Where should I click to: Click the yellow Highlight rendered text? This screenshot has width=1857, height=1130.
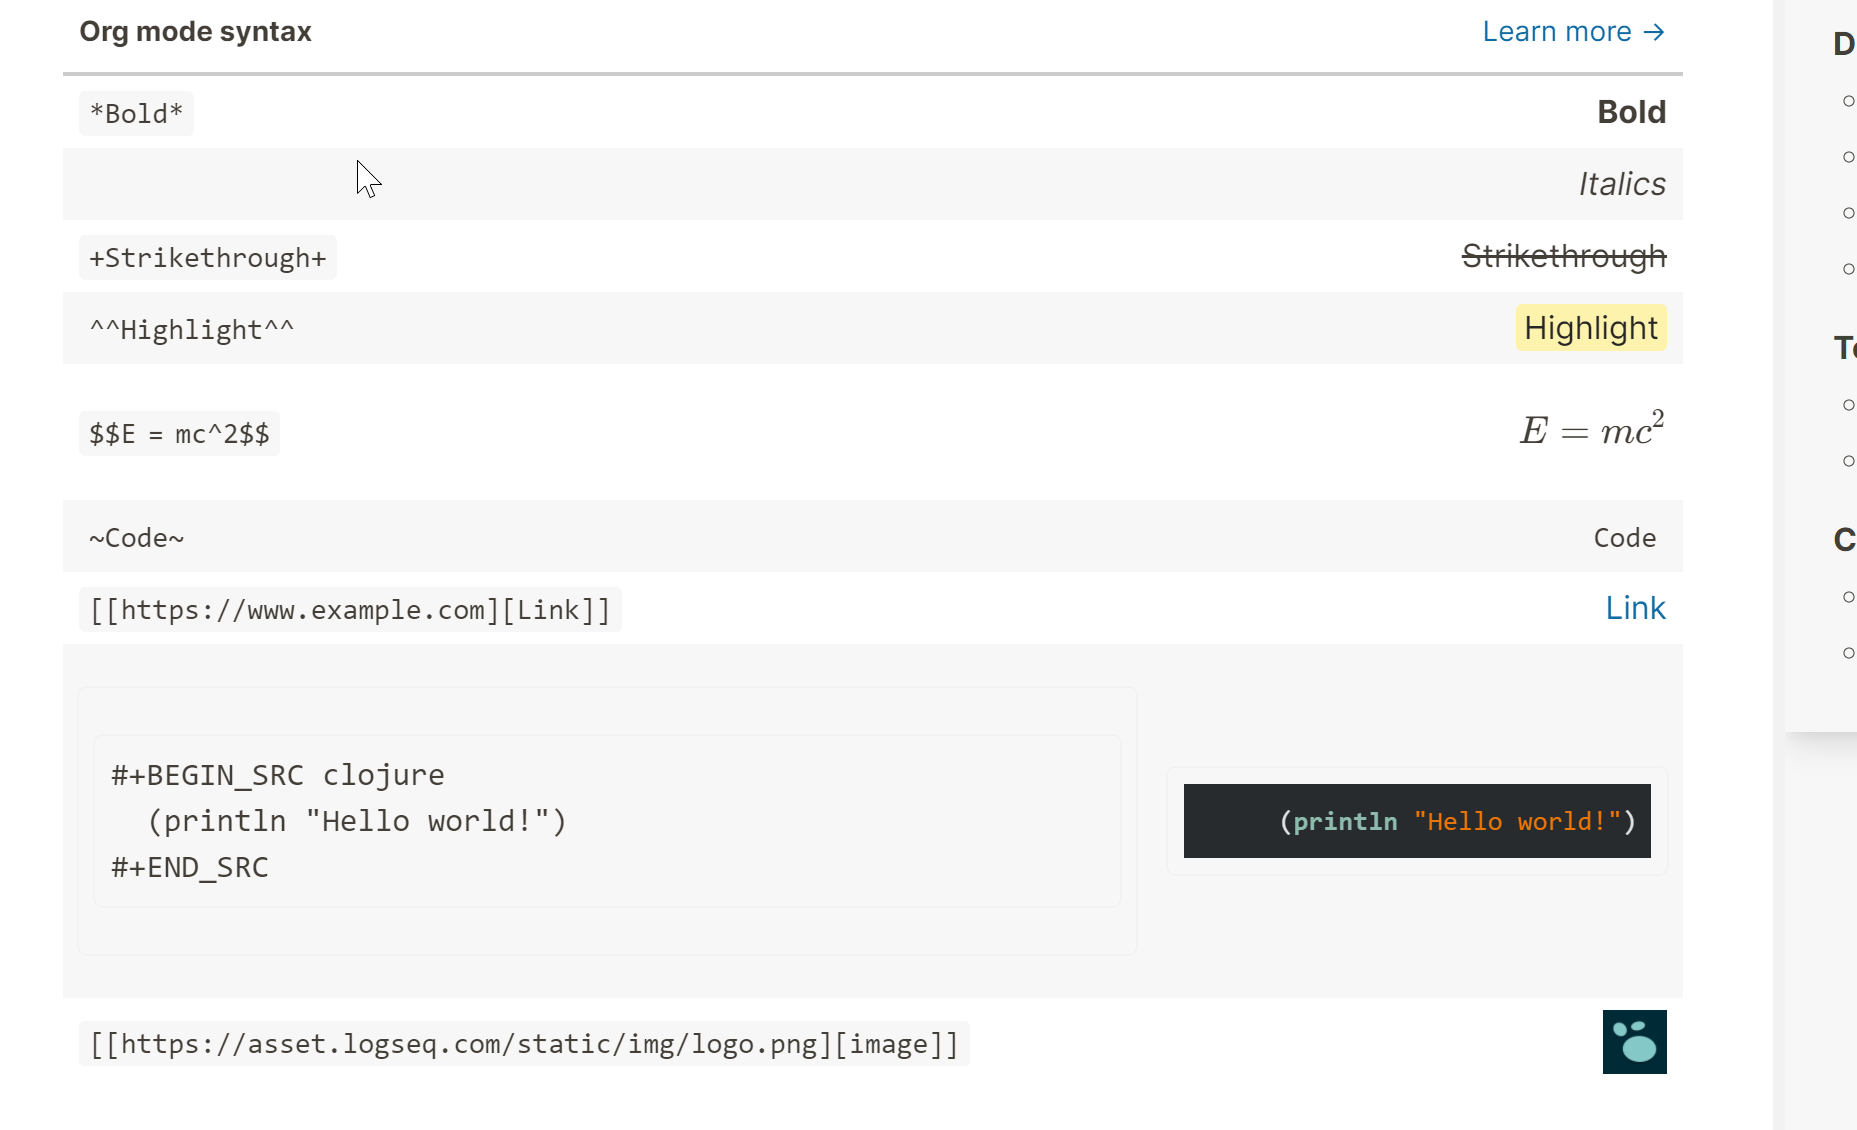tap(1590, 328)
